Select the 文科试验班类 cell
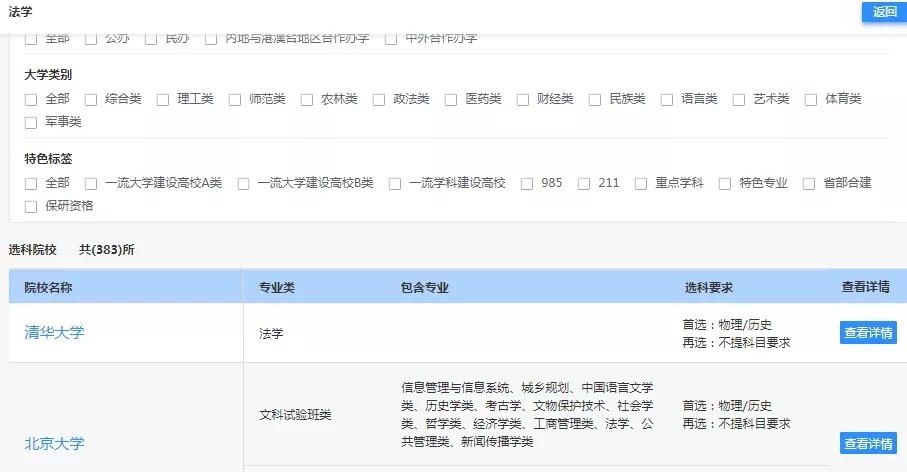This screenshot has height=472, width=907. (x=295, y=415)
